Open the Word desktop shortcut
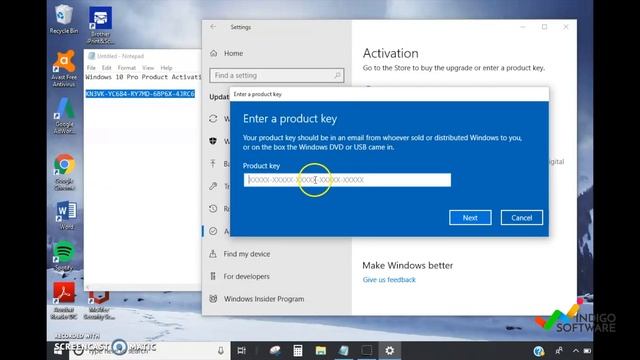 [x=66, y=215]
